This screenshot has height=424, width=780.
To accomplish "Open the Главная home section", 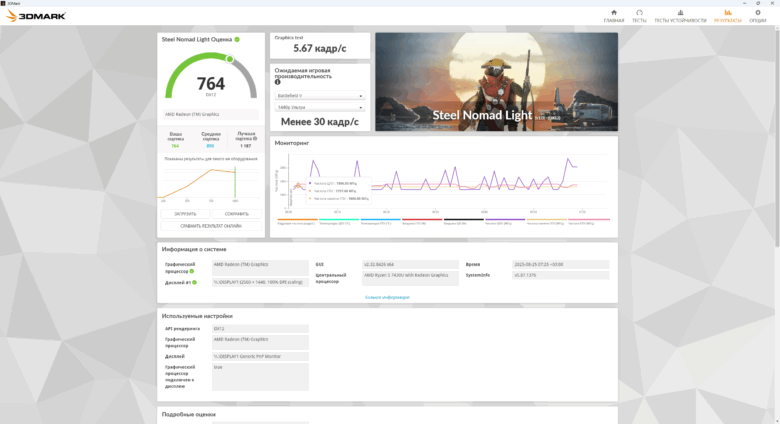I will tap(613, 16).
